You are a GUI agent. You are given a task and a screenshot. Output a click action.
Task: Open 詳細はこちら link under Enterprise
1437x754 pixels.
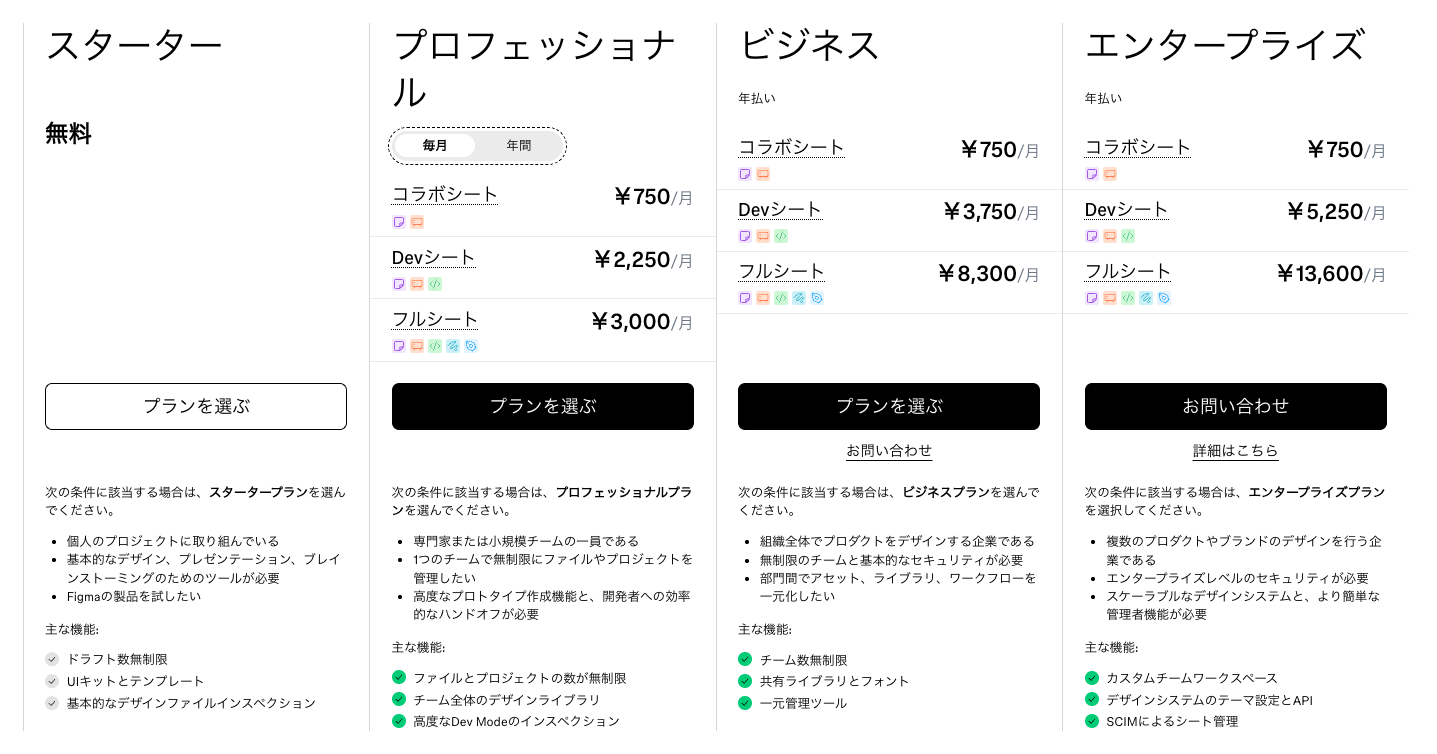point(1236,451)
